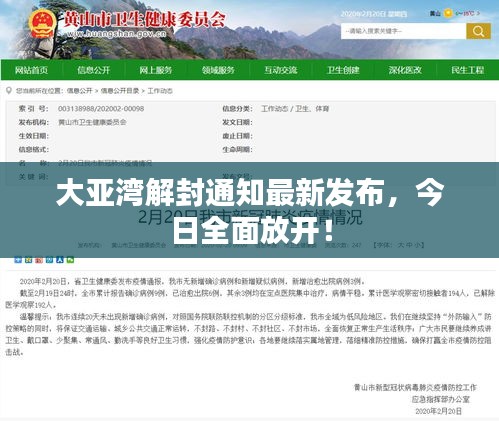Click the 2月20日我市新冠肺炎疫情情况 name value
This screenshot has width=499, height=421.
[x=105, y=163]
